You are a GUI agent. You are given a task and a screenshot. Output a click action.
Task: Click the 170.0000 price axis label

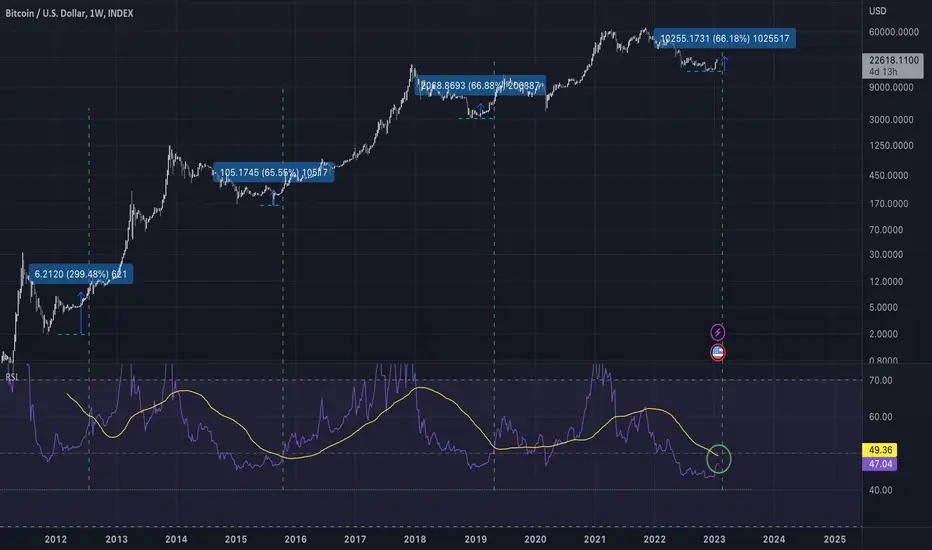pyautogui.click(x=889, y=203)
